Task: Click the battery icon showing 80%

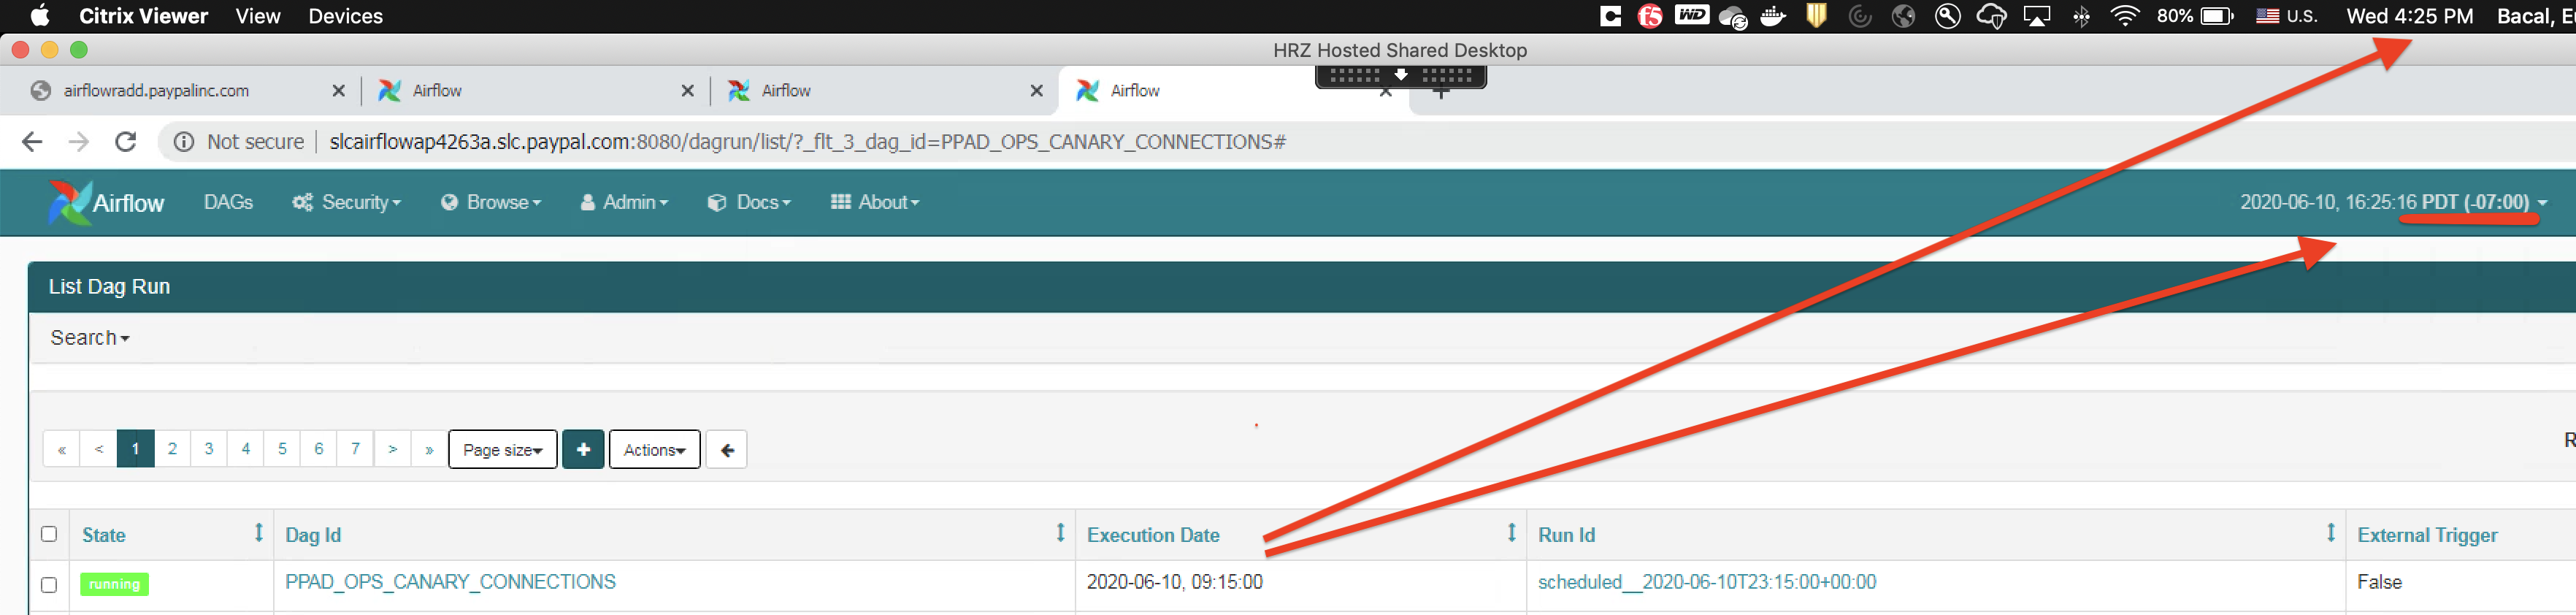Action: 2216,16
